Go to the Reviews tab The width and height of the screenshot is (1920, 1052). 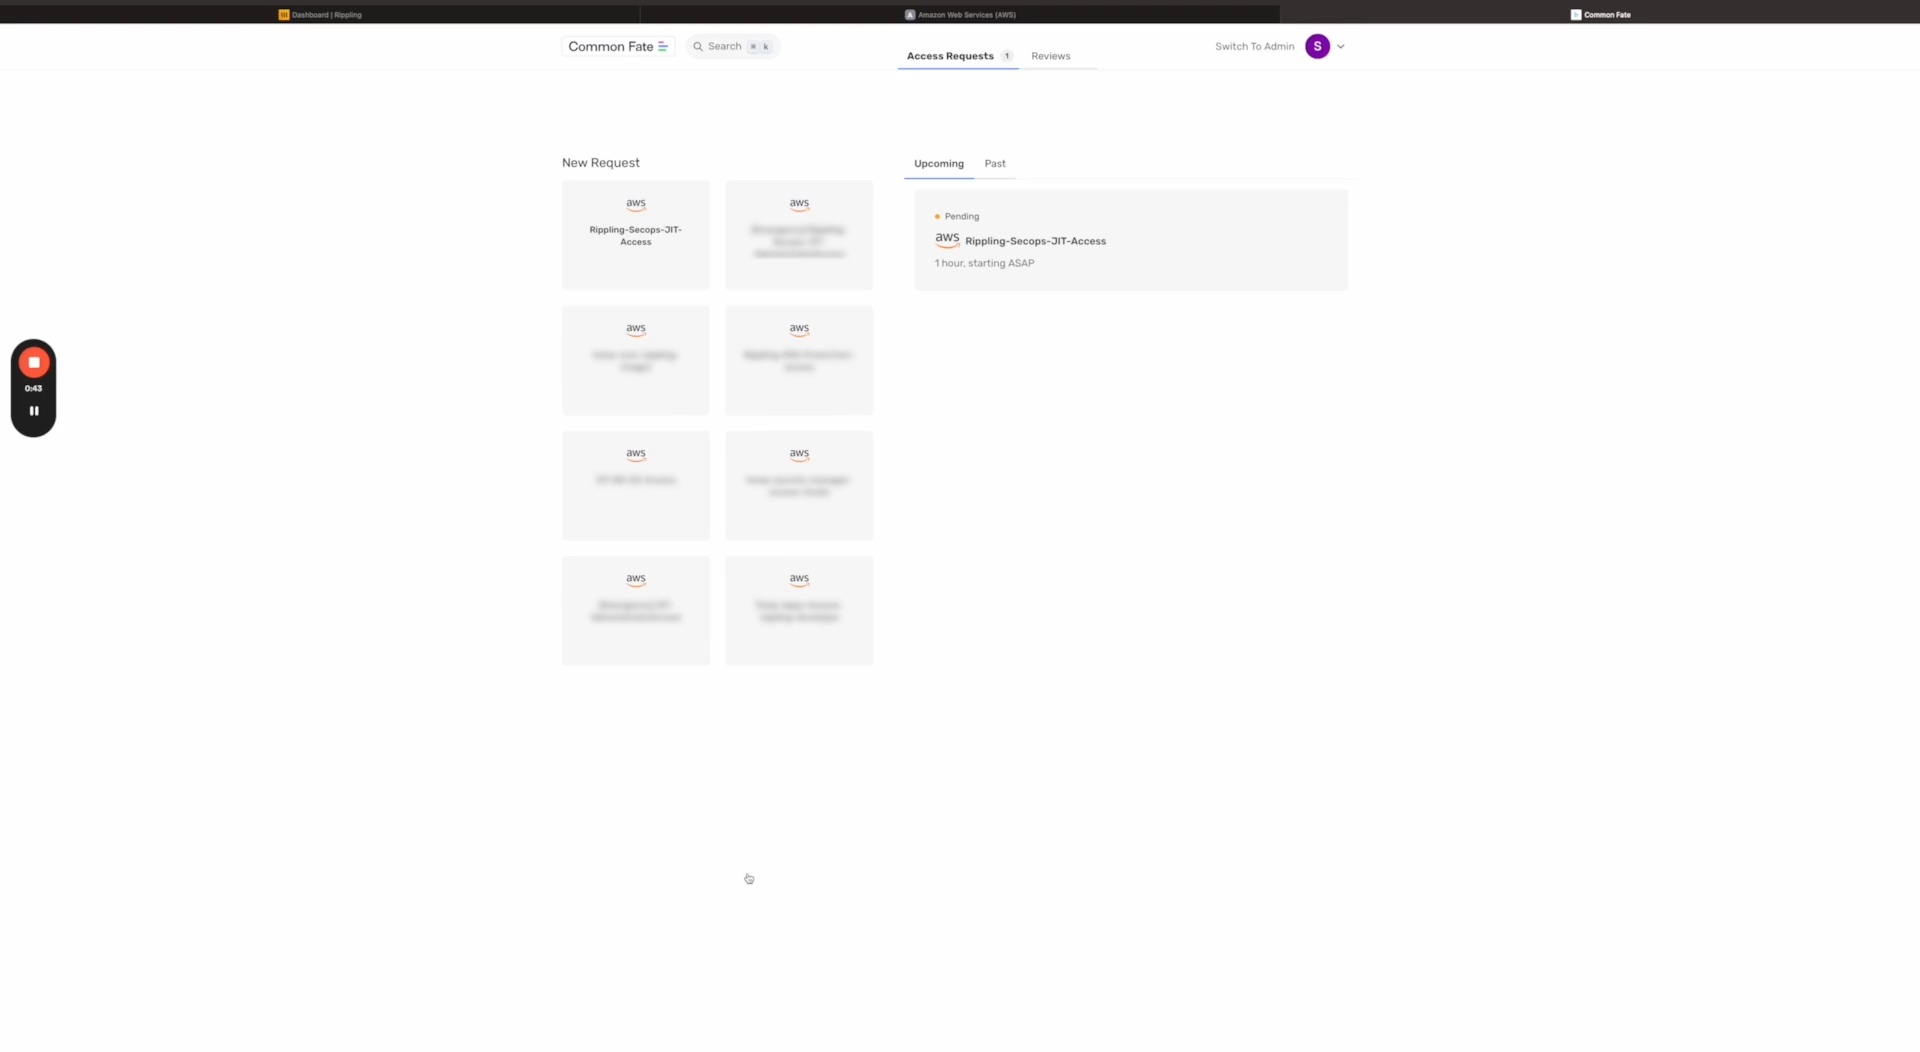point(1050,56)
